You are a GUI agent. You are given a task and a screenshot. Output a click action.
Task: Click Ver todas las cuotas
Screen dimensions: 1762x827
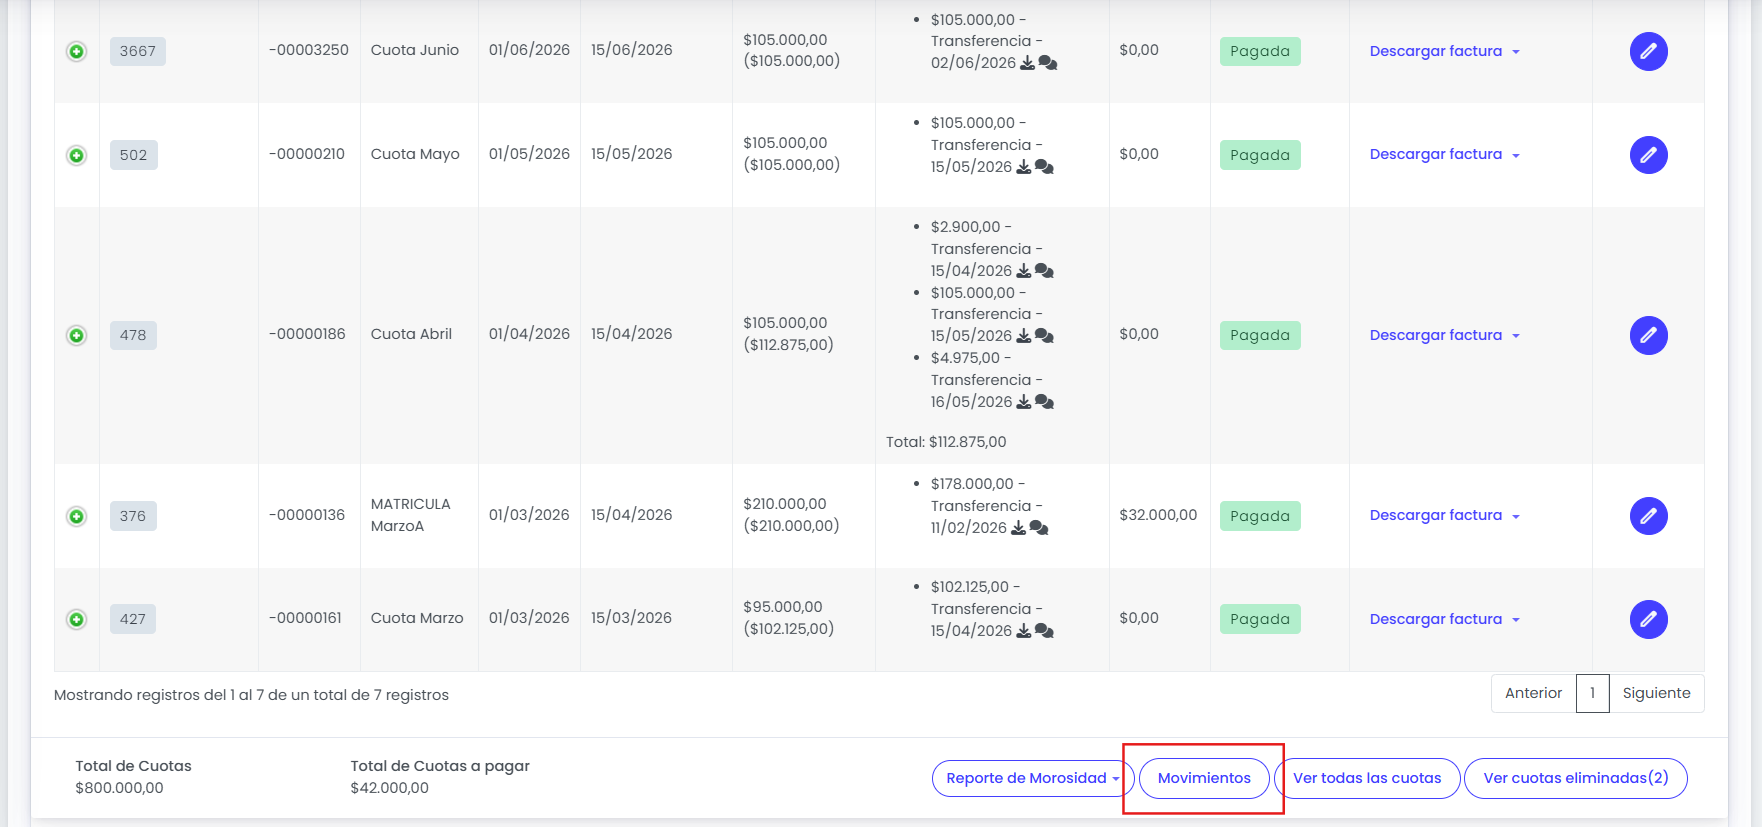1367,778
